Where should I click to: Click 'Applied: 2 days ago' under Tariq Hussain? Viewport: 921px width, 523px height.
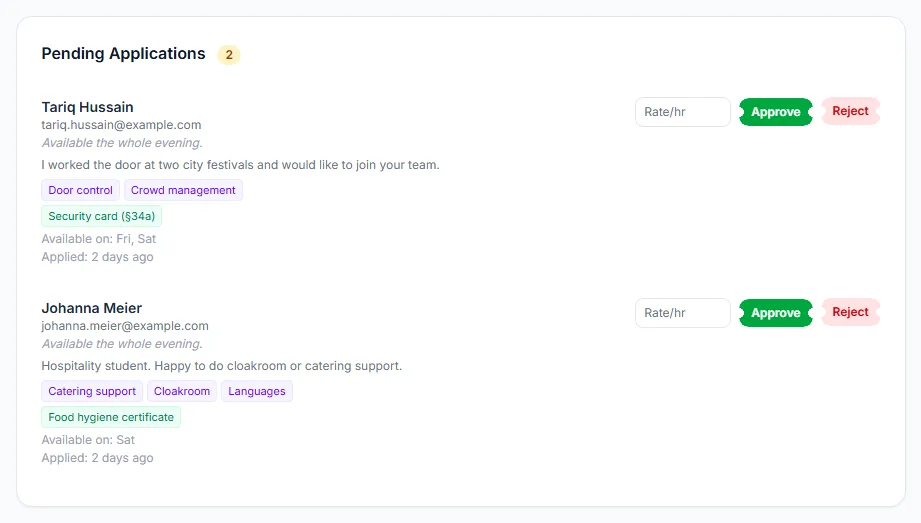pos(98,257)
